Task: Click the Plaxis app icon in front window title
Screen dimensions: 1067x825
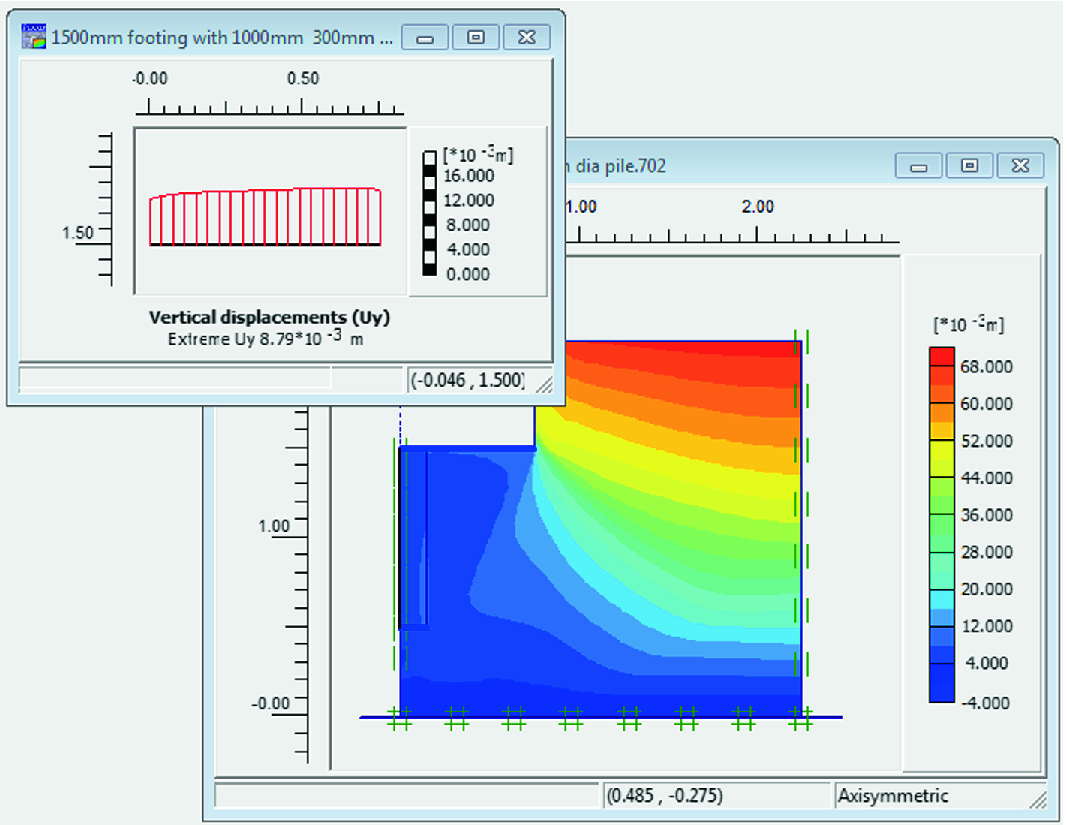Action: pos(33,37)
